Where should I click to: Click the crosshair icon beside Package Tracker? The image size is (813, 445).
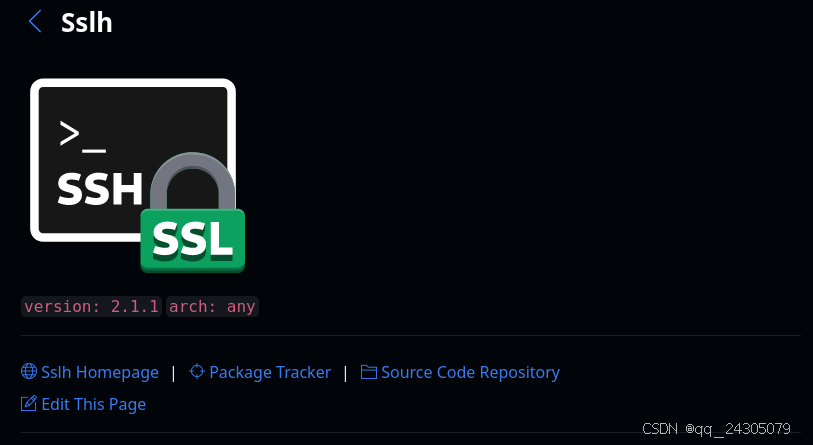(x=197, y=371)
